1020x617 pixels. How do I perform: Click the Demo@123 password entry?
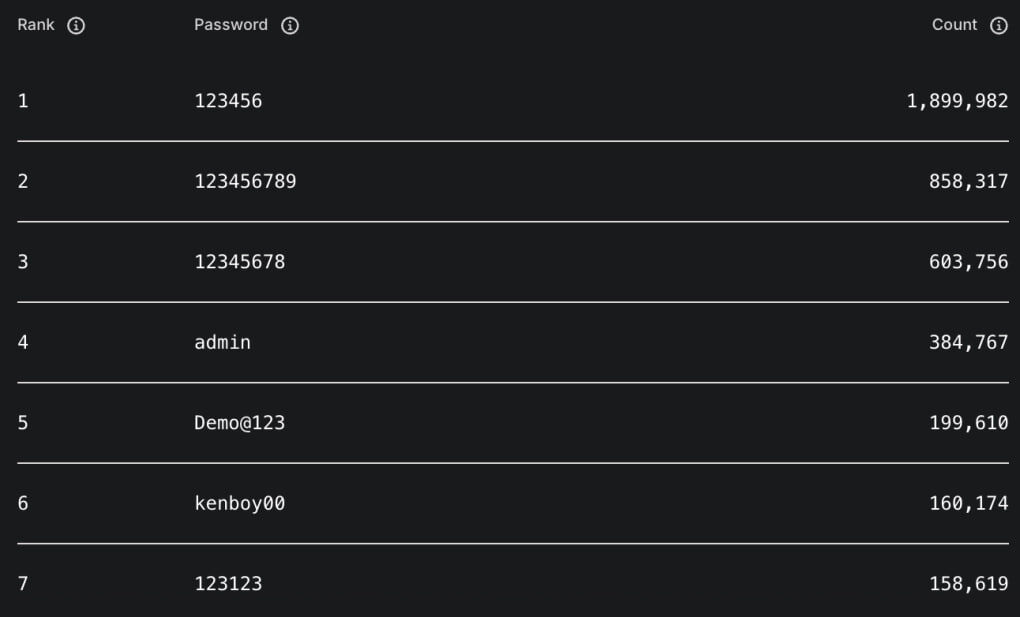coord(239,423)
